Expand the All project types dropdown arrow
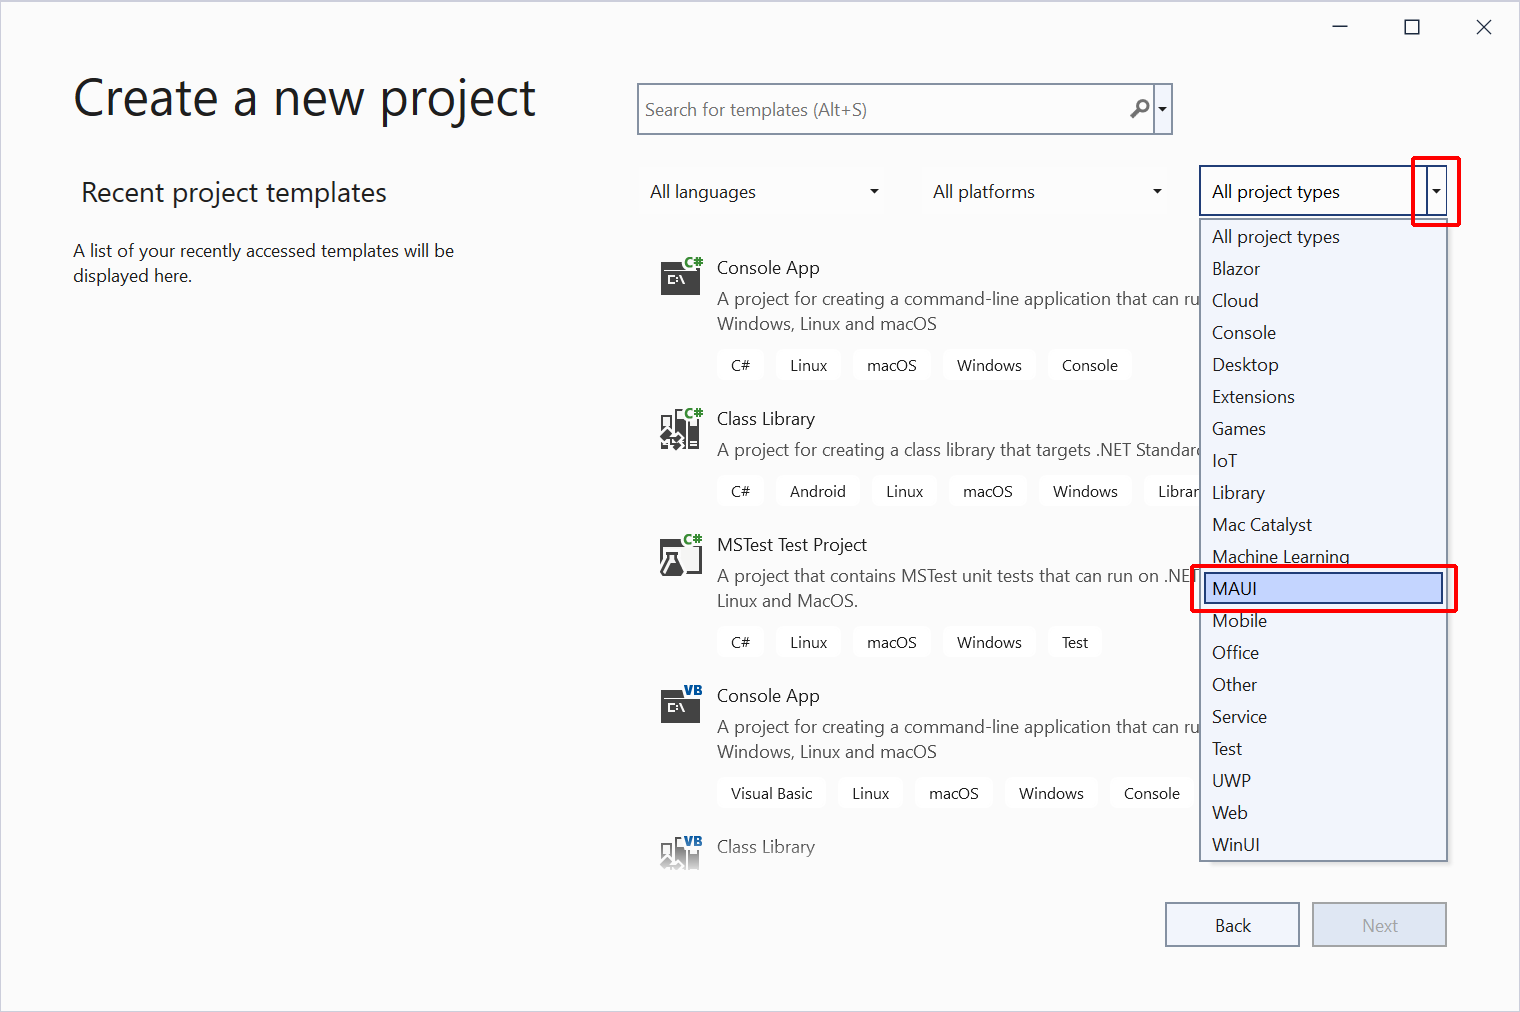 point(1435,190)
